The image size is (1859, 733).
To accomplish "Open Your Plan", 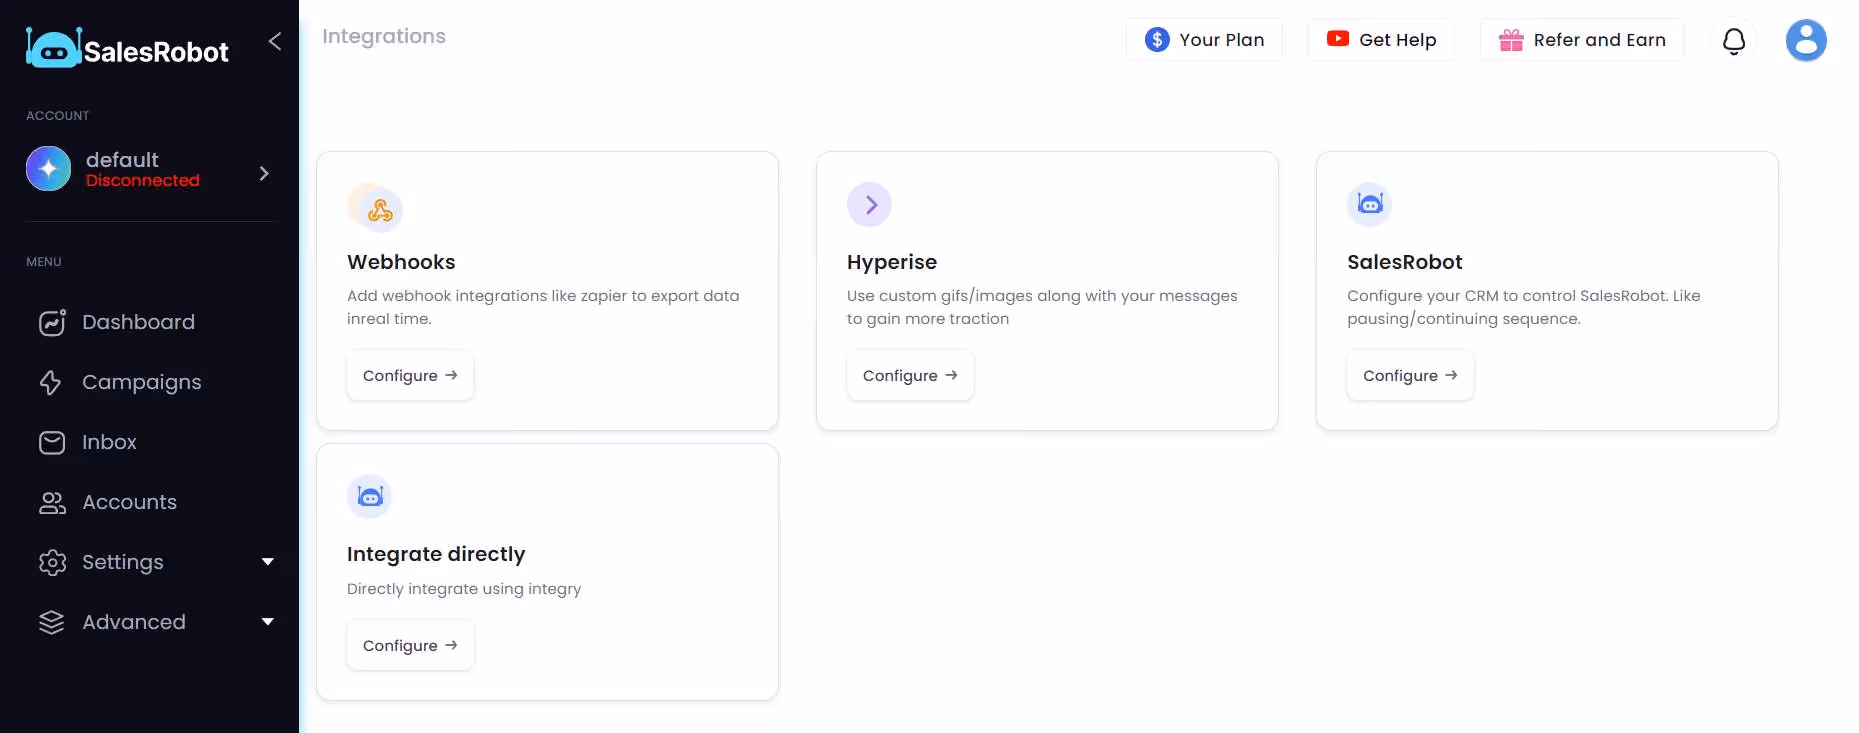I will pos(1204,40).
